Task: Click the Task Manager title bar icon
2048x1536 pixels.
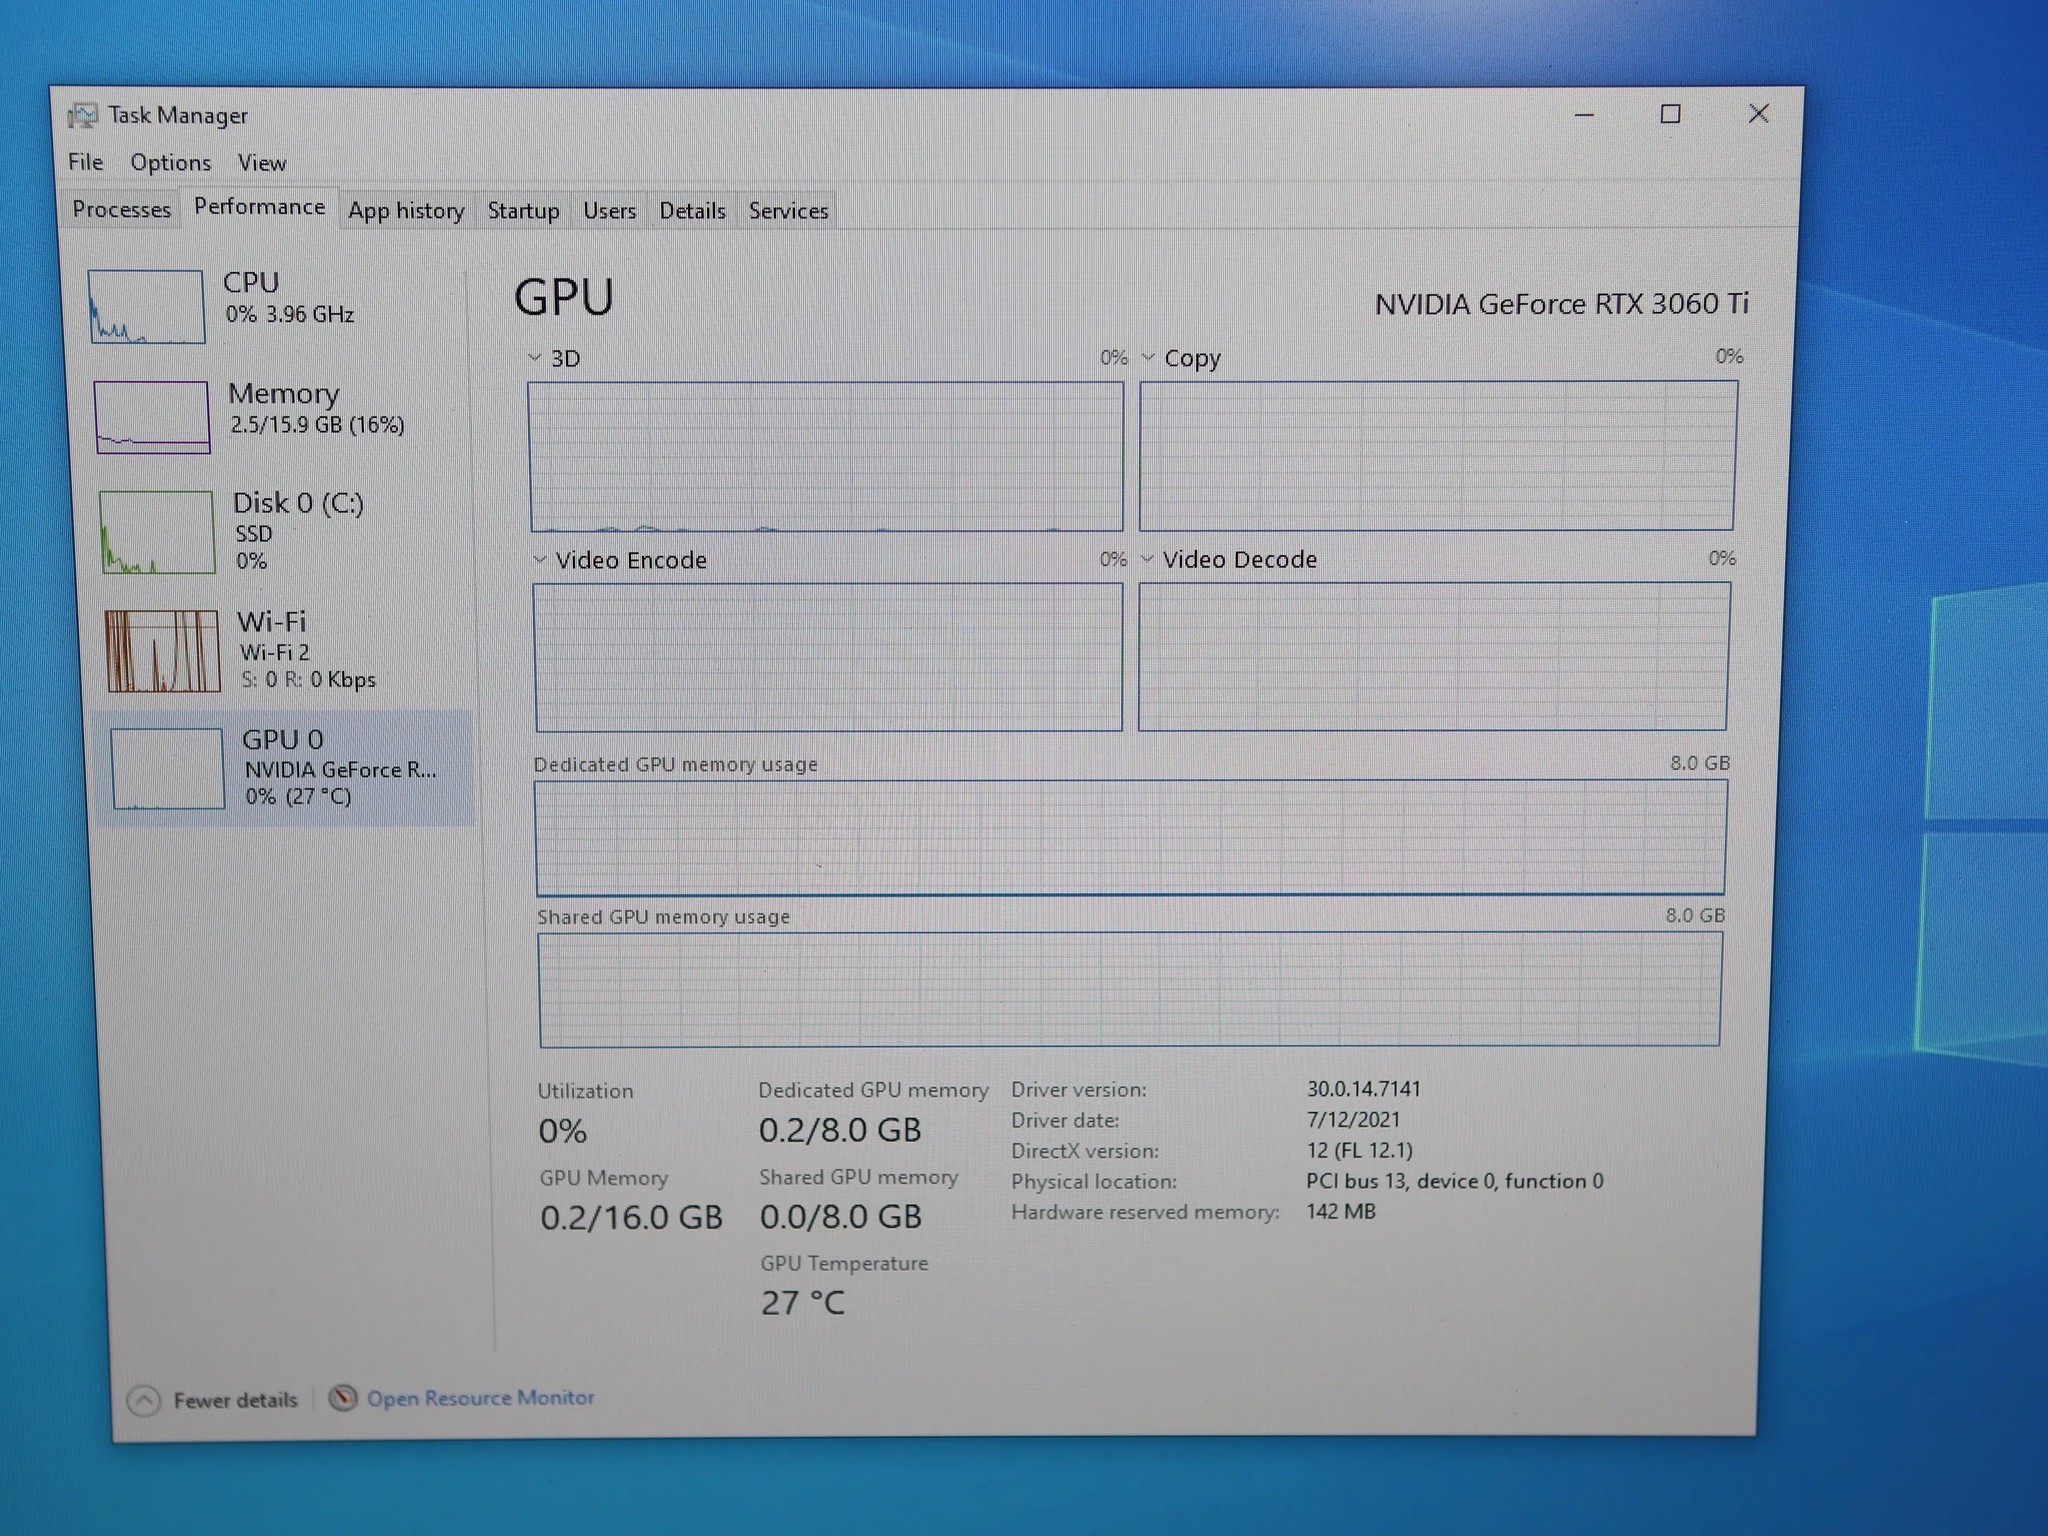Action: tap(83, 116)
